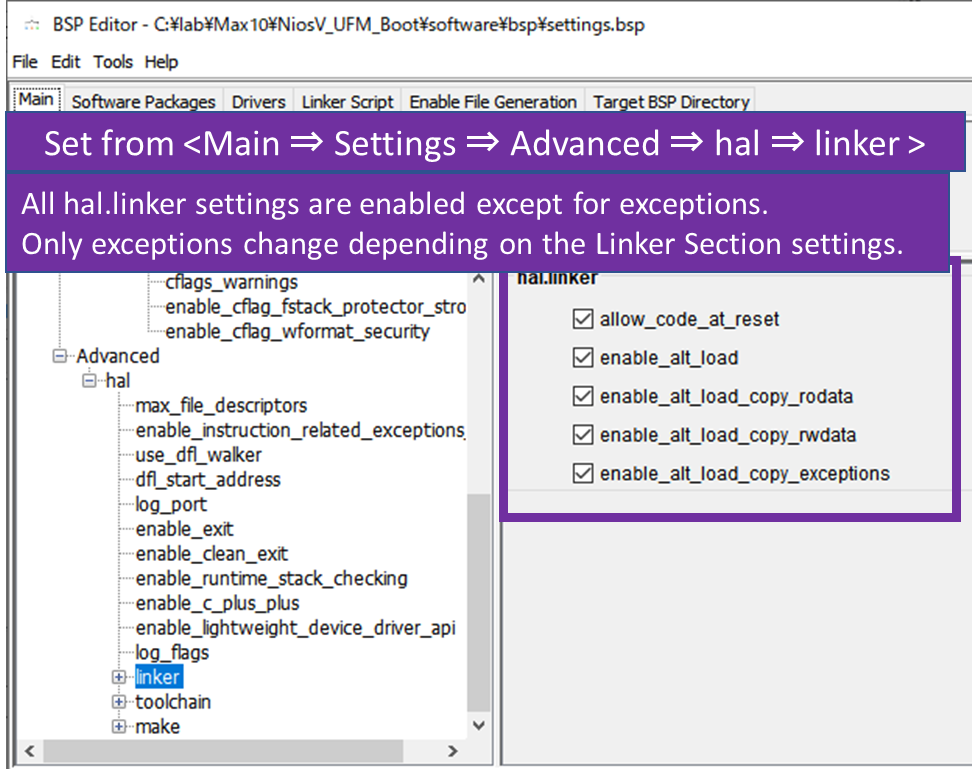Click the horizontal scrollbar left arrow
Viewport: 972px width, 769px height.
(28, 751)
